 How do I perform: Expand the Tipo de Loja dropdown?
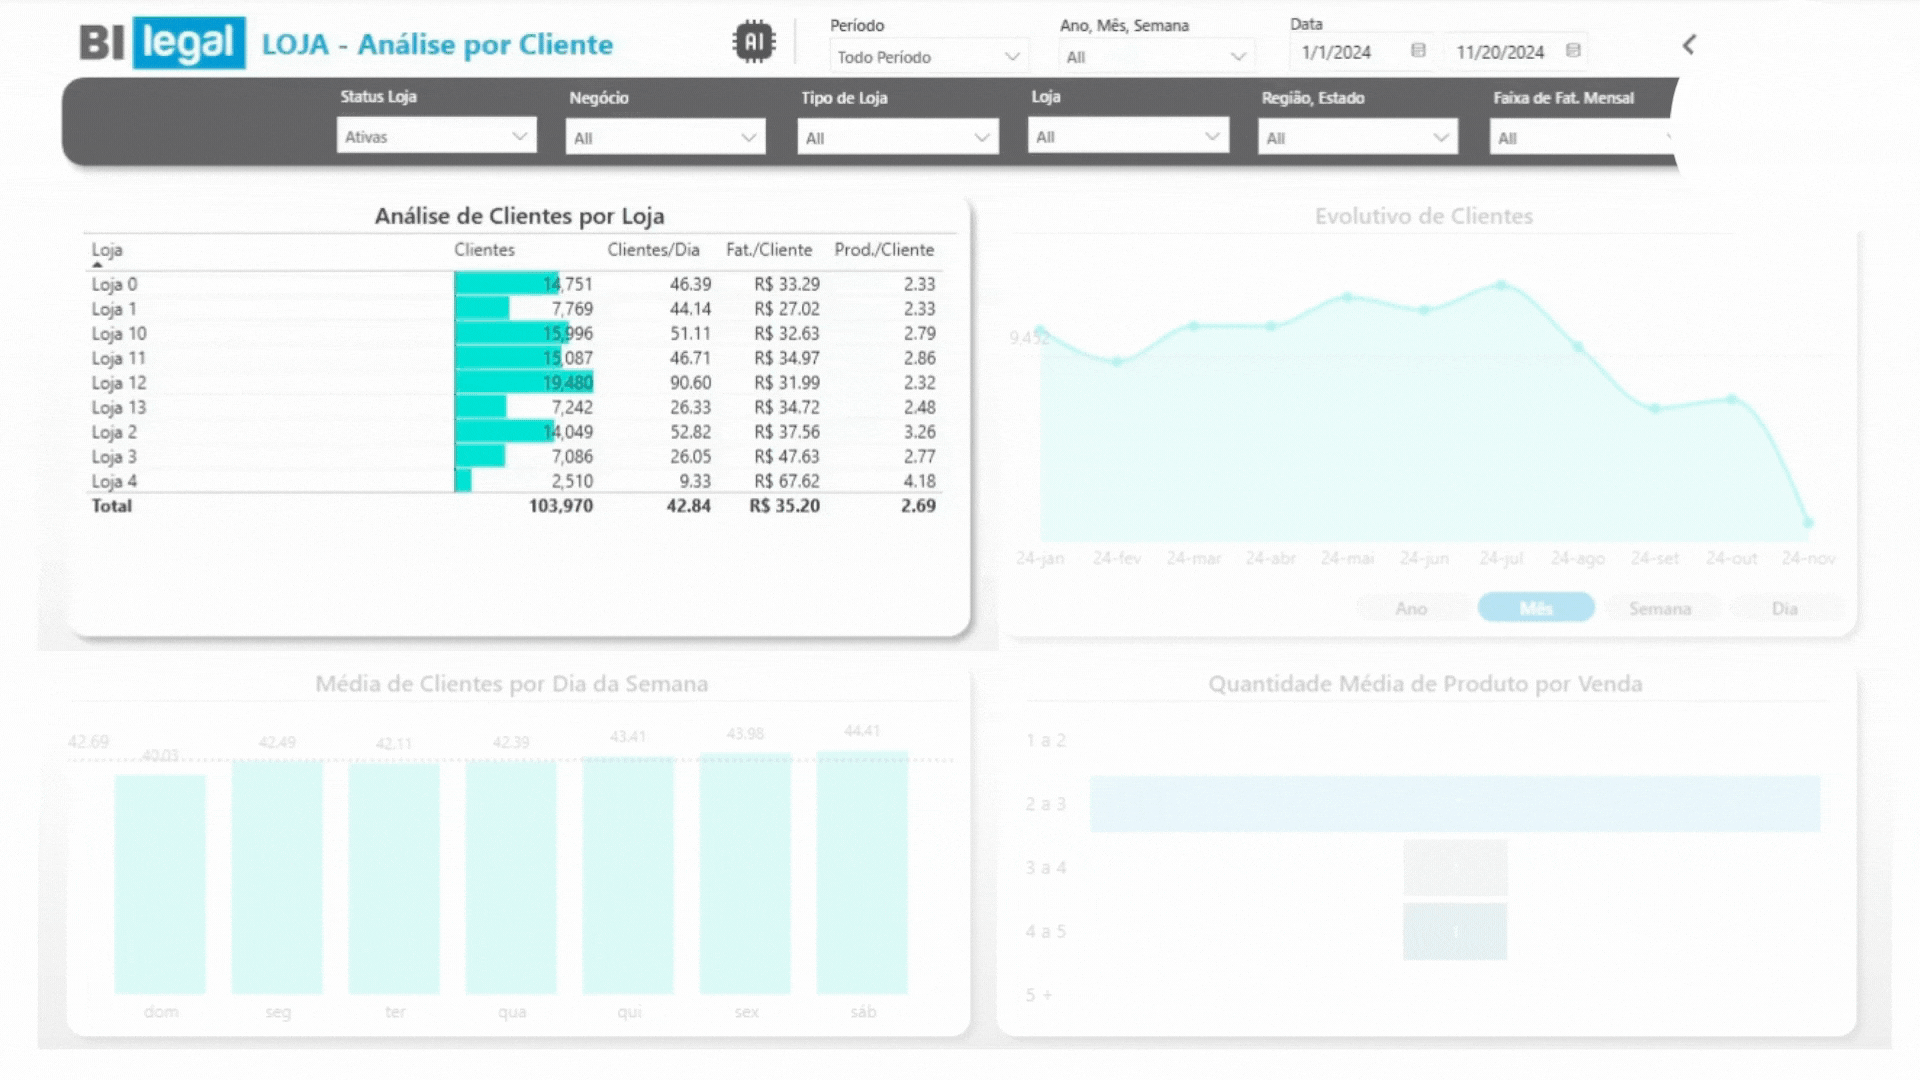click(x=897, y=138)
